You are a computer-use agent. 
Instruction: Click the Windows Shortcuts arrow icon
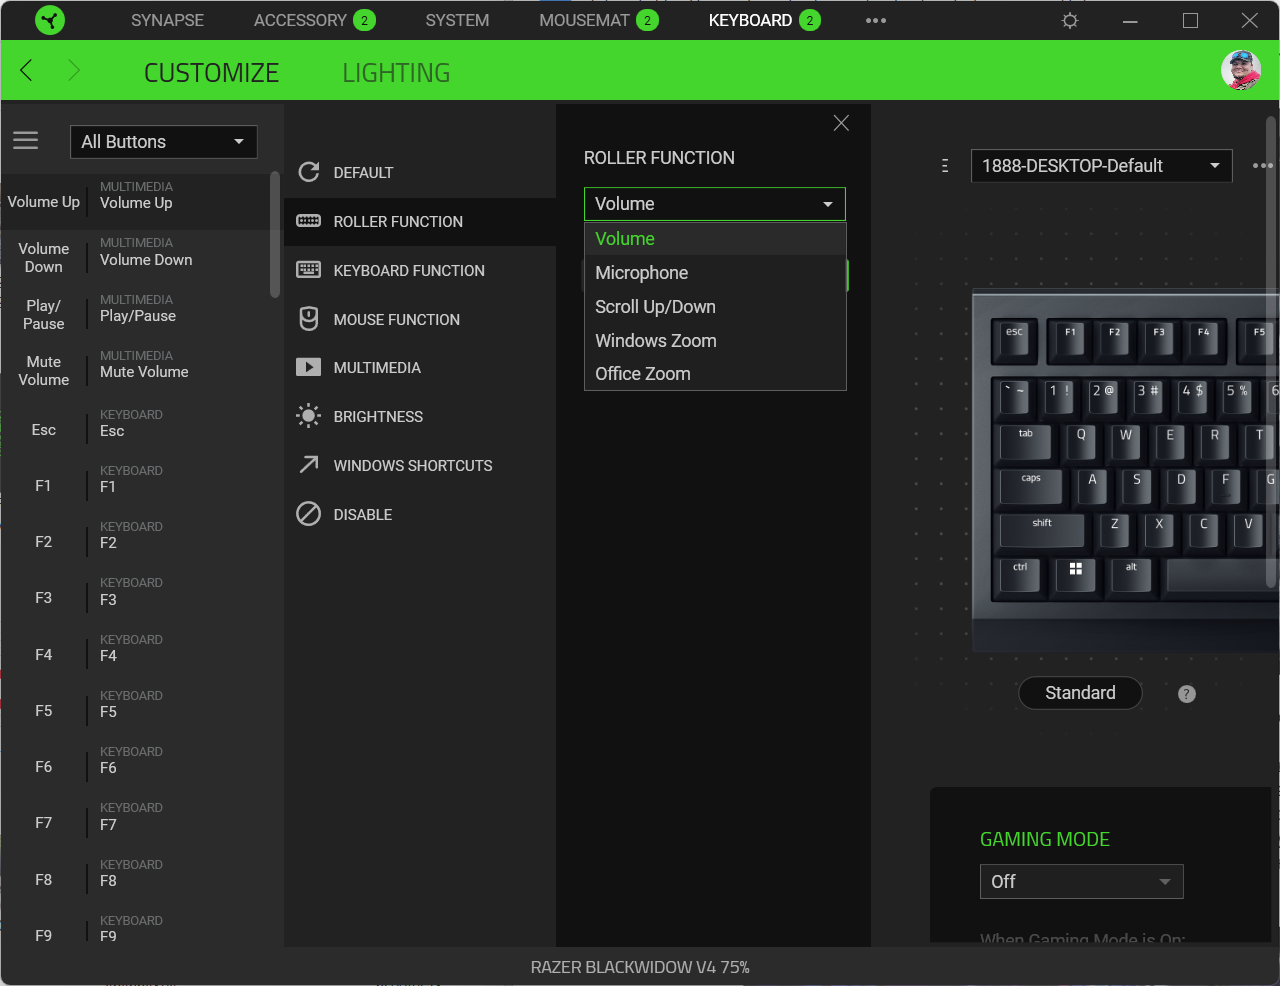pos(309,465)
